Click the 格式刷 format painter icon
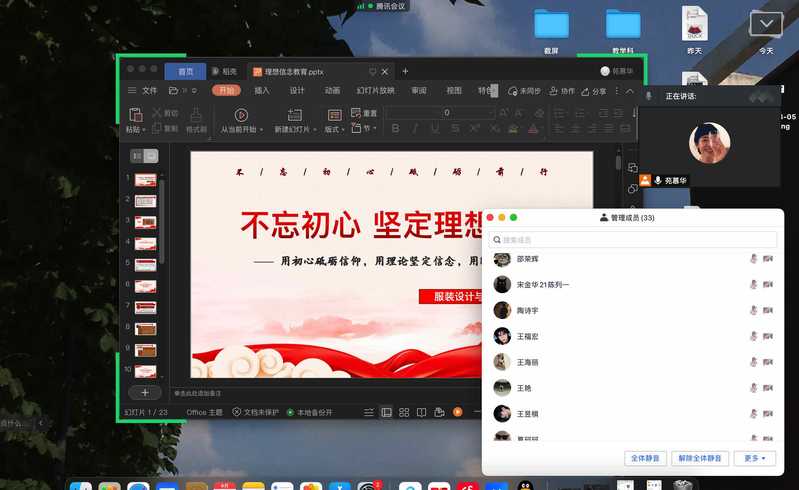Viewport: 799px width, 490px height. click(196, 114)
